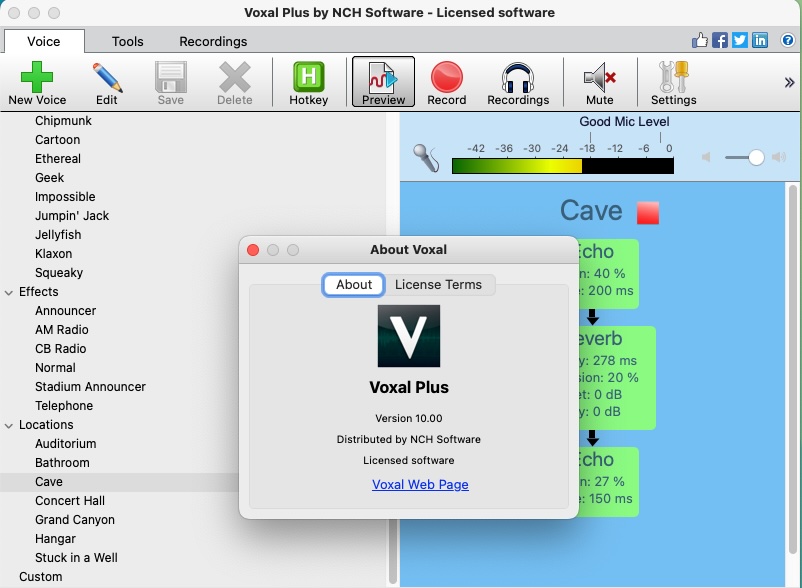Select the Auditorium location
802x588 pixels.
point(65,443)
